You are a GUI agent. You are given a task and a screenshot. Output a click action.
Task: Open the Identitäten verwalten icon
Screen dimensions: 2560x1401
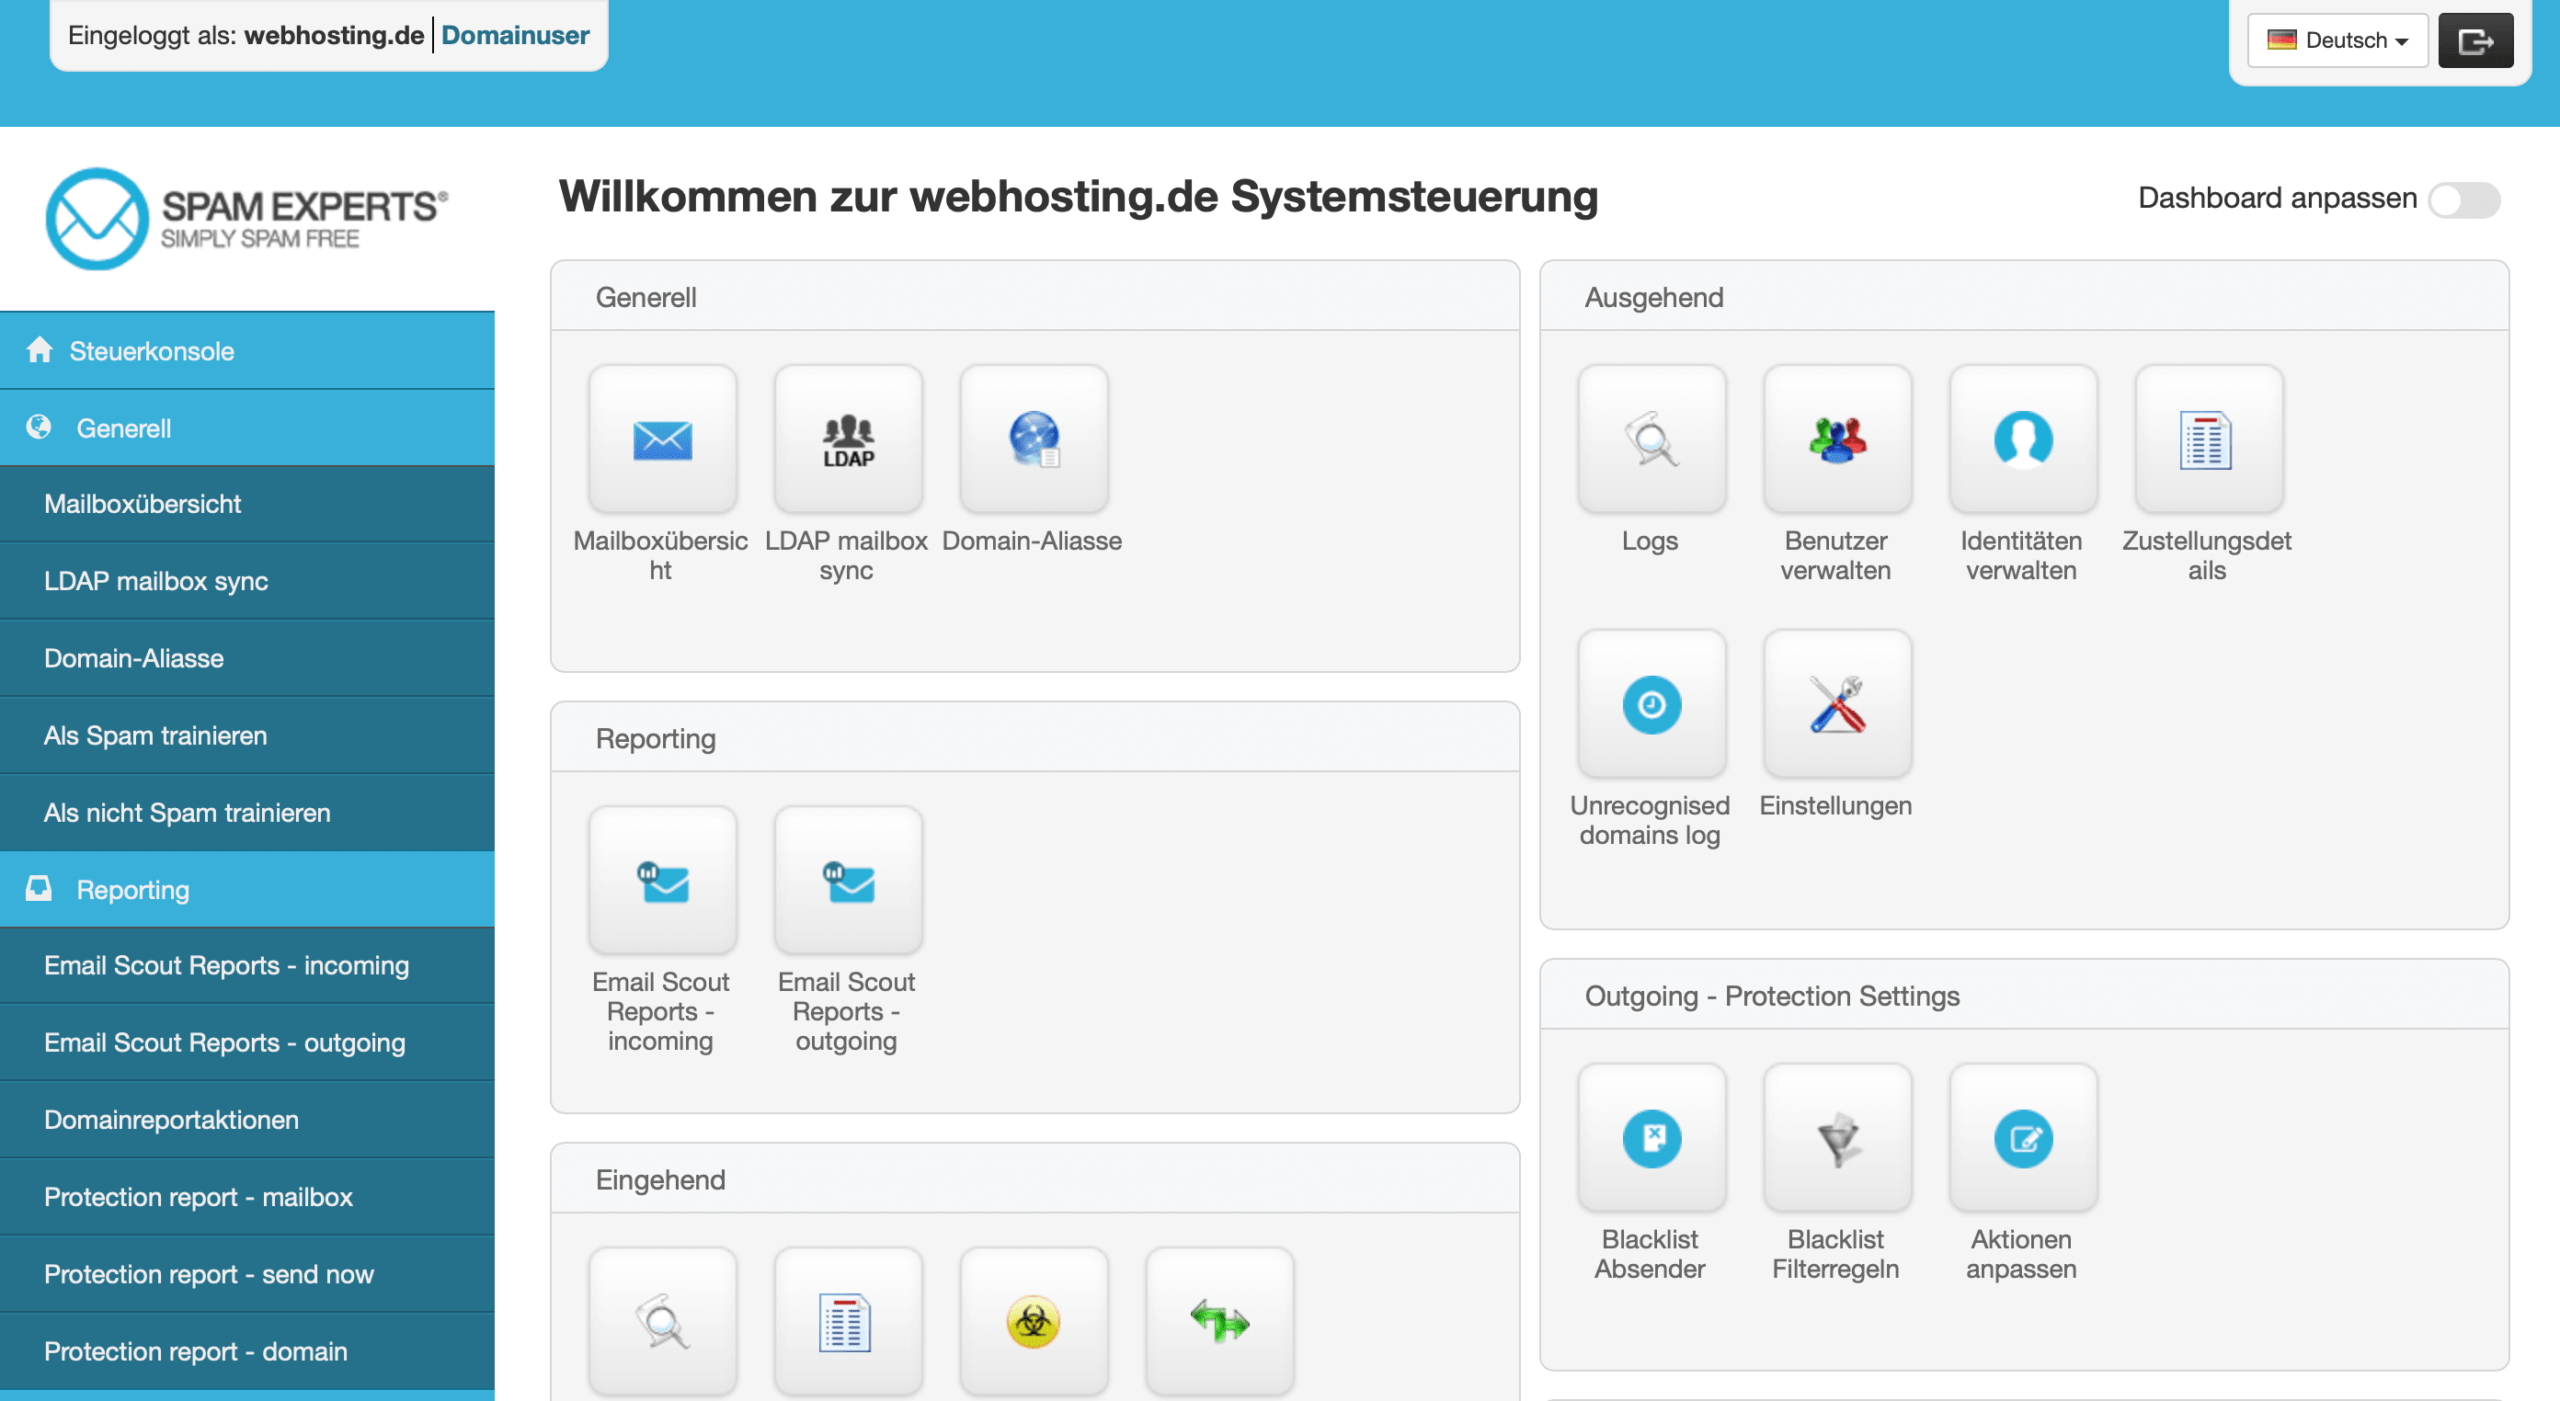2022,439
